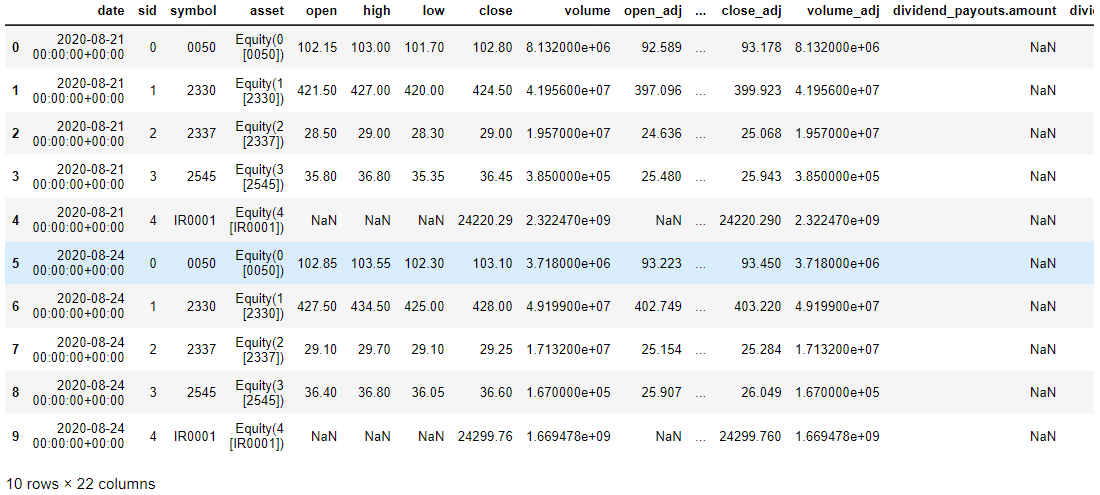Select high value 434.50 in row 6
This screenshot has width=1100, height=495.
[371, 307]
